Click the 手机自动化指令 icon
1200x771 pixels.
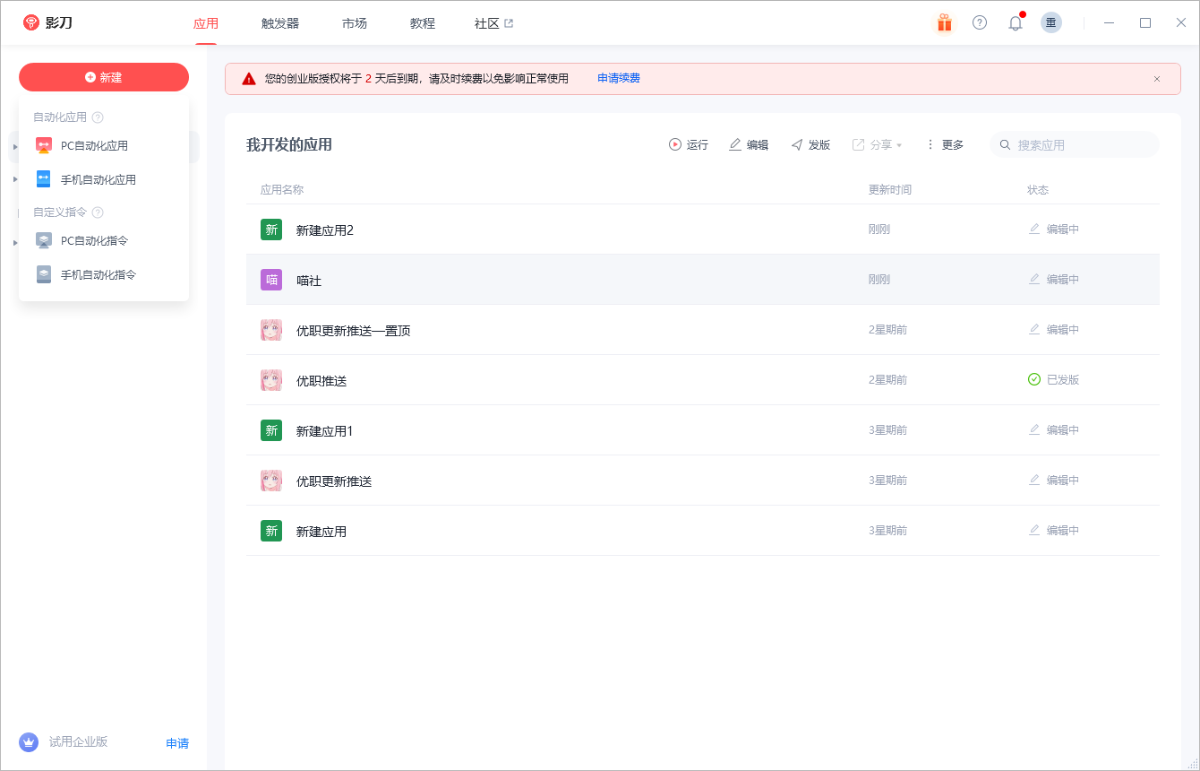44,275
